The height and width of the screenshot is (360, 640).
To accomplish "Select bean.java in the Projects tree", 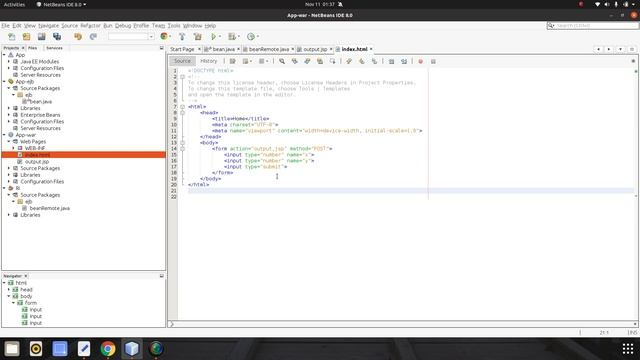I will (x=40, y=102).
